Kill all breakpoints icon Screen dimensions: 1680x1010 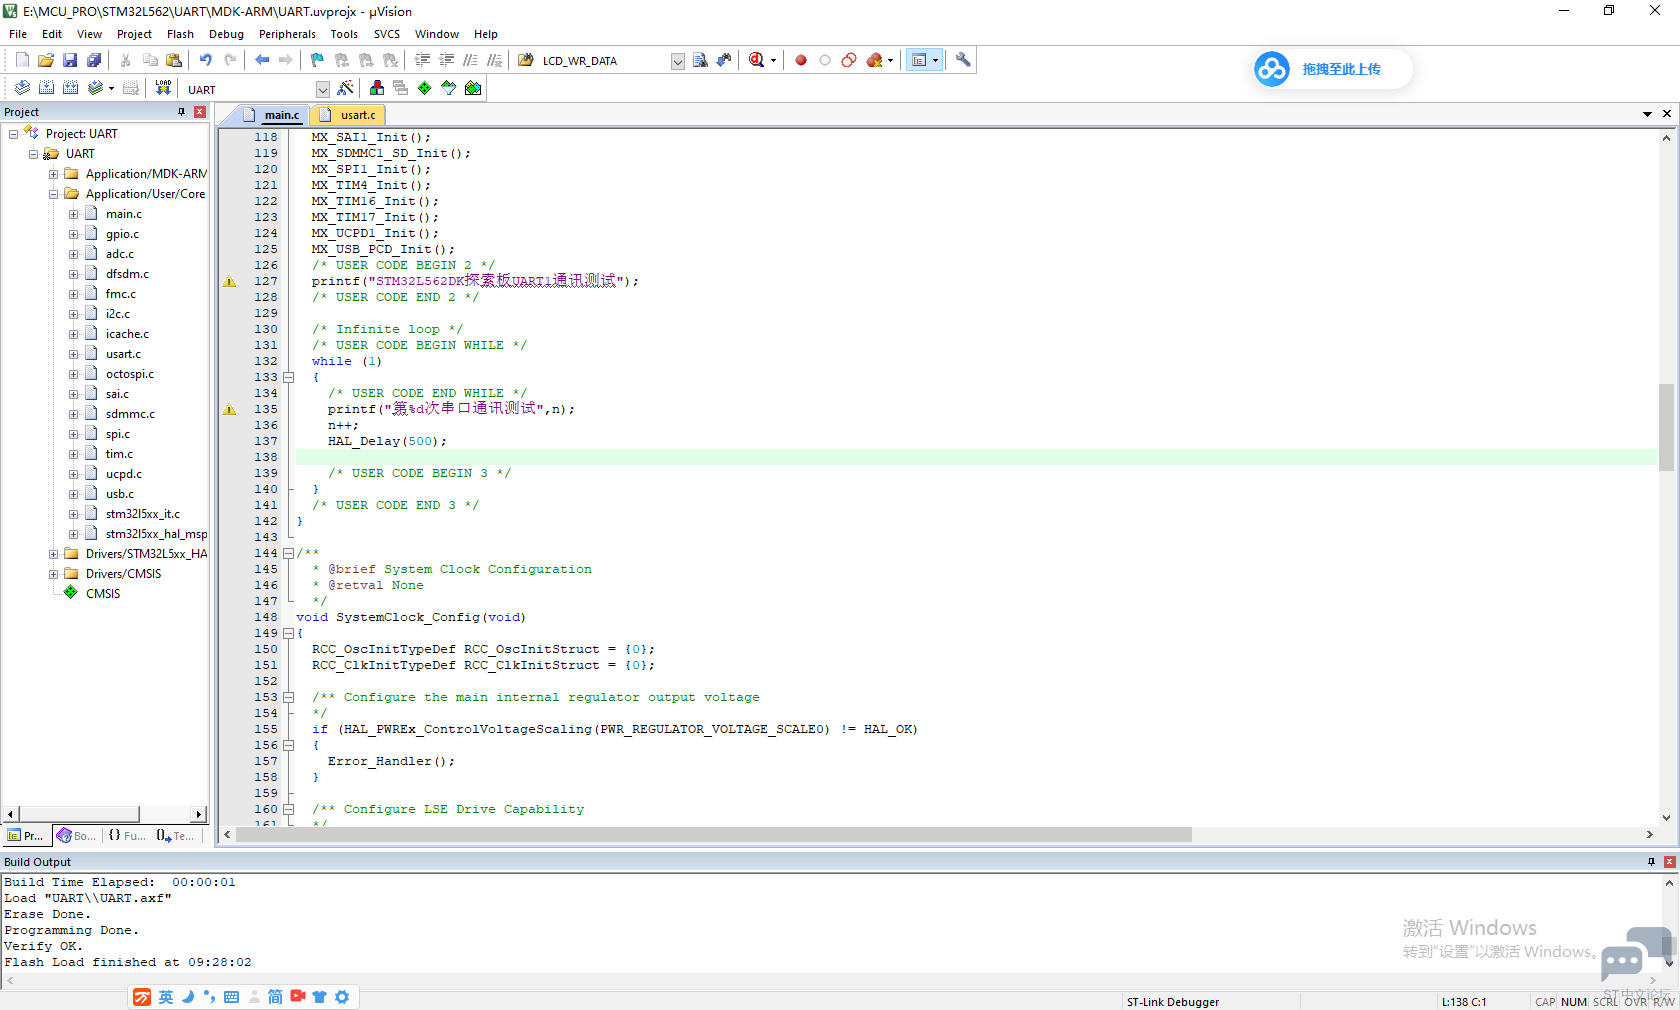(875, 60)
